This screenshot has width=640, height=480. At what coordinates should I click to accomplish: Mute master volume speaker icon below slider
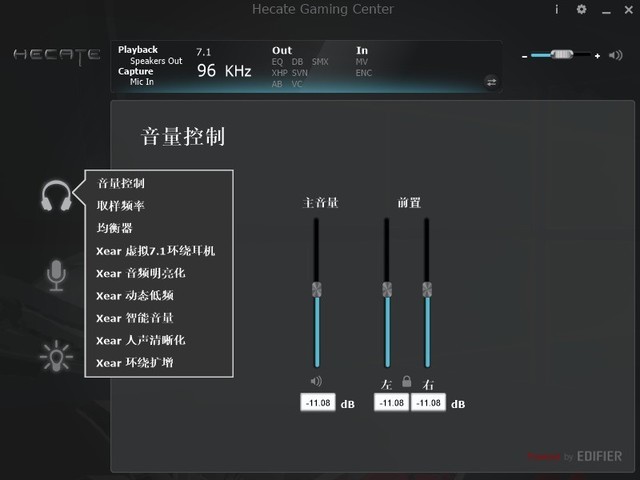click(x=316, y=381)
